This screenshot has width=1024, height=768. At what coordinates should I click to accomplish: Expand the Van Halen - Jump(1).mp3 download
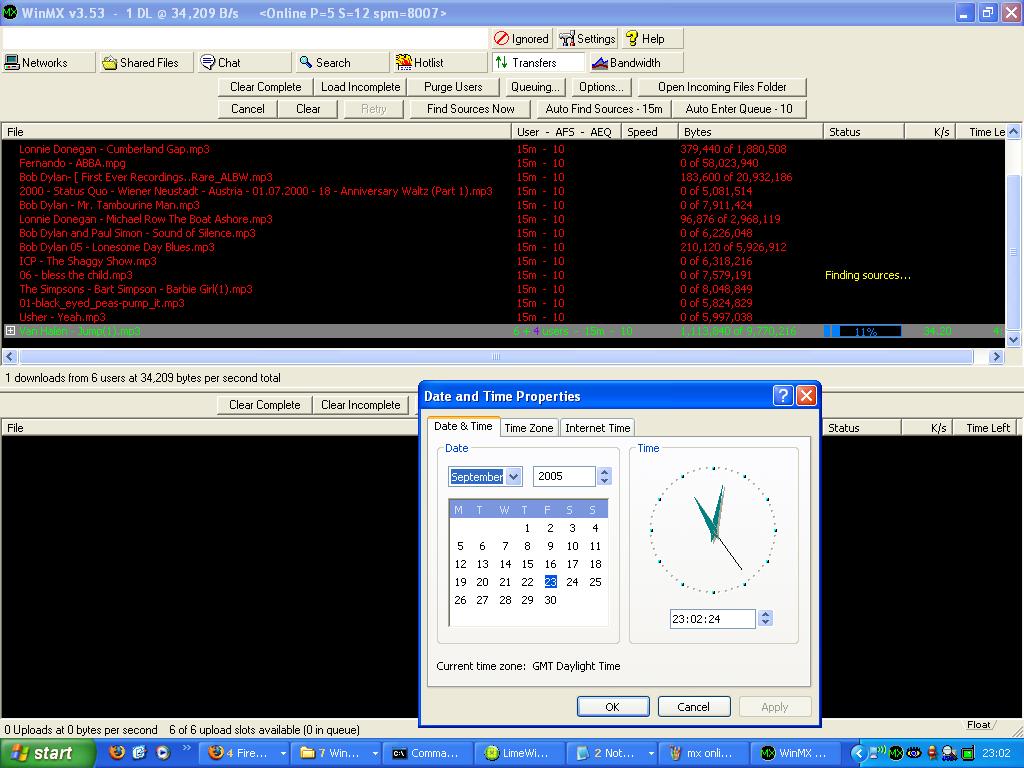tap(10, 331)
